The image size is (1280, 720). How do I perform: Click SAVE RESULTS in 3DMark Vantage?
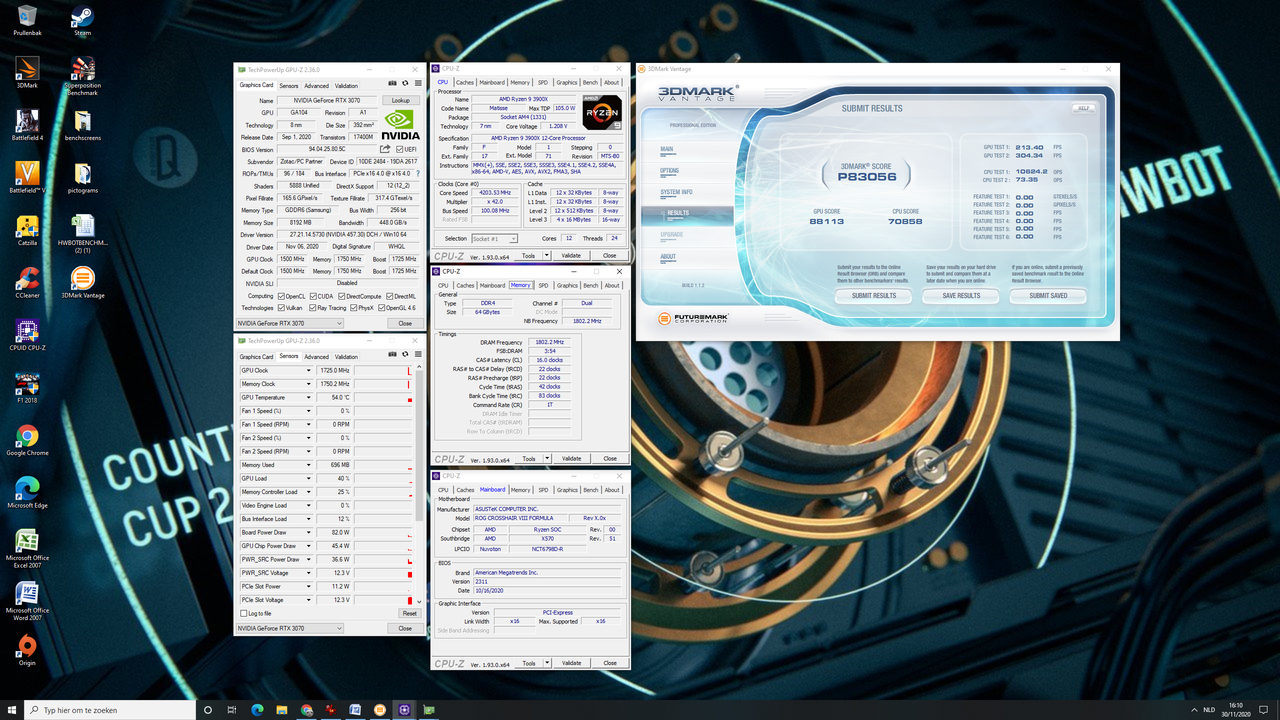click(961, 296)
